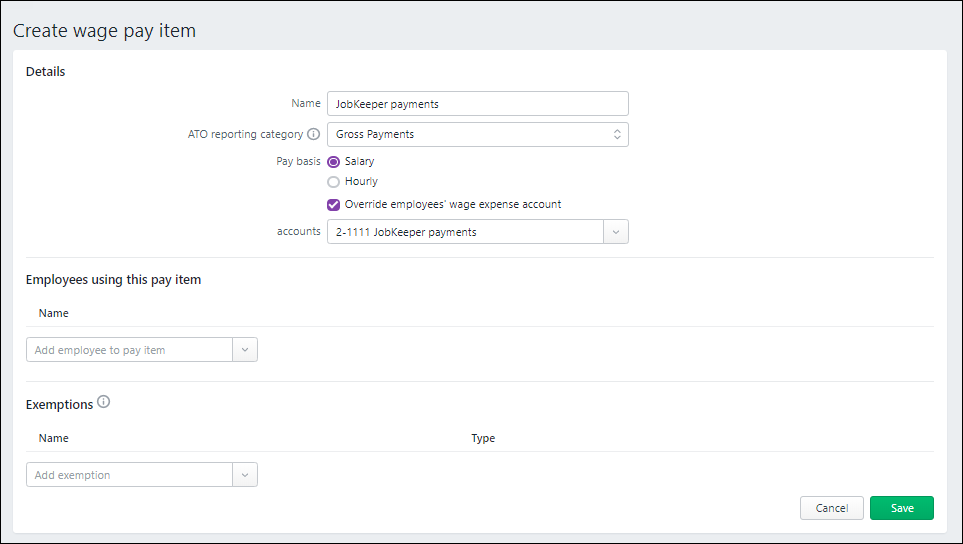Choose the Hourly pay basis radio button
This screenshot has width=963, height=544.
click(x=334, y=182)
